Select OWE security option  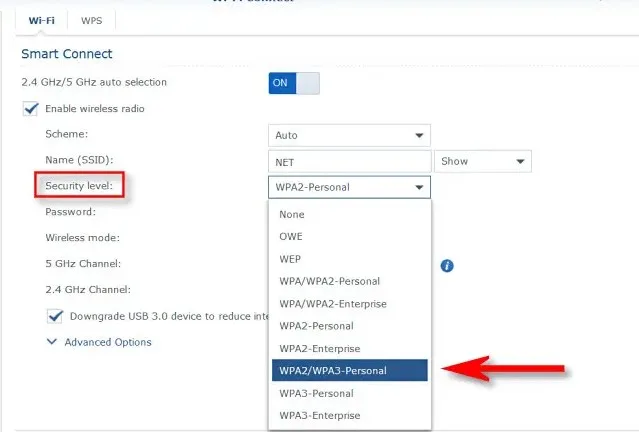[291, 237]
